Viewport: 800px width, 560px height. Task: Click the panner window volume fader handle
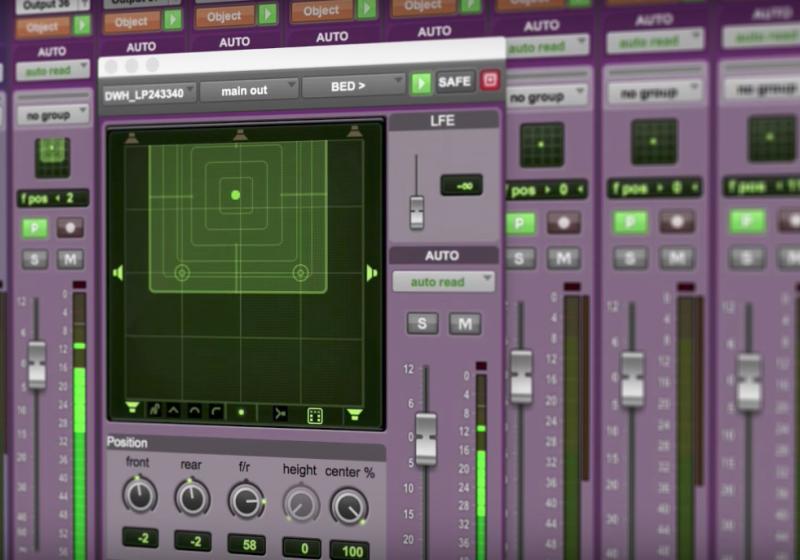(426, 439)
